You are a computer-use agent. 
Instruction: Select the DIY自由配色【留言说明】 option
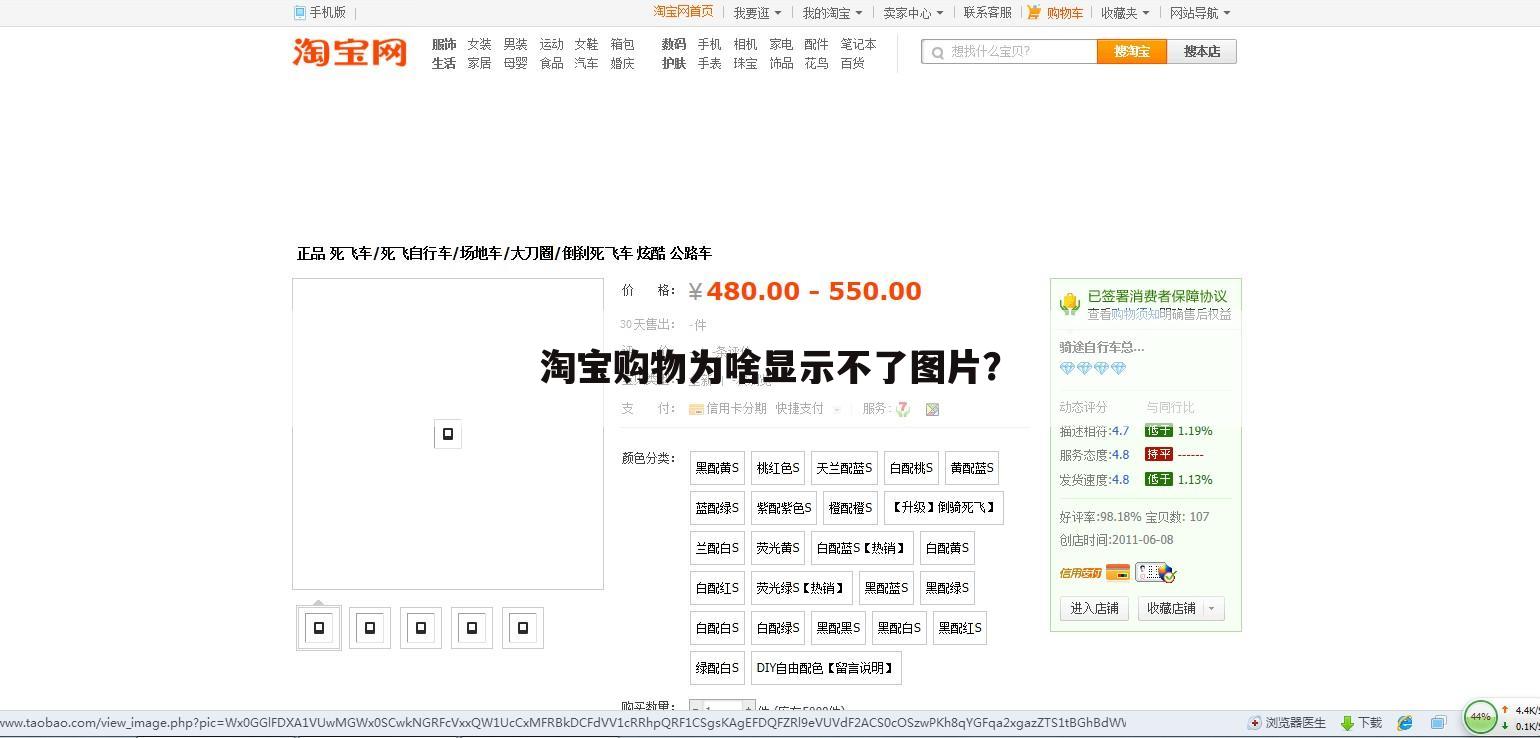(824, 667)
